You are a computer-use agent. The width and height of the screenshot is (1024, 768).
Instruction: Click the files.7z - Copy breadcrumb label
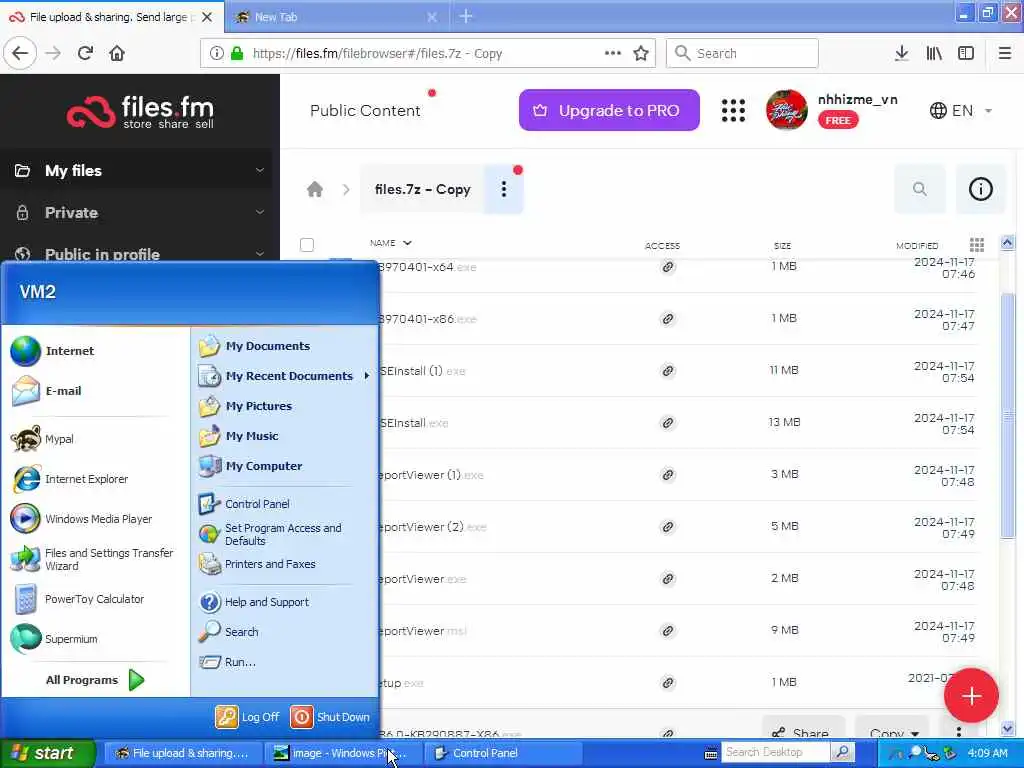click(x=423, y=189)
